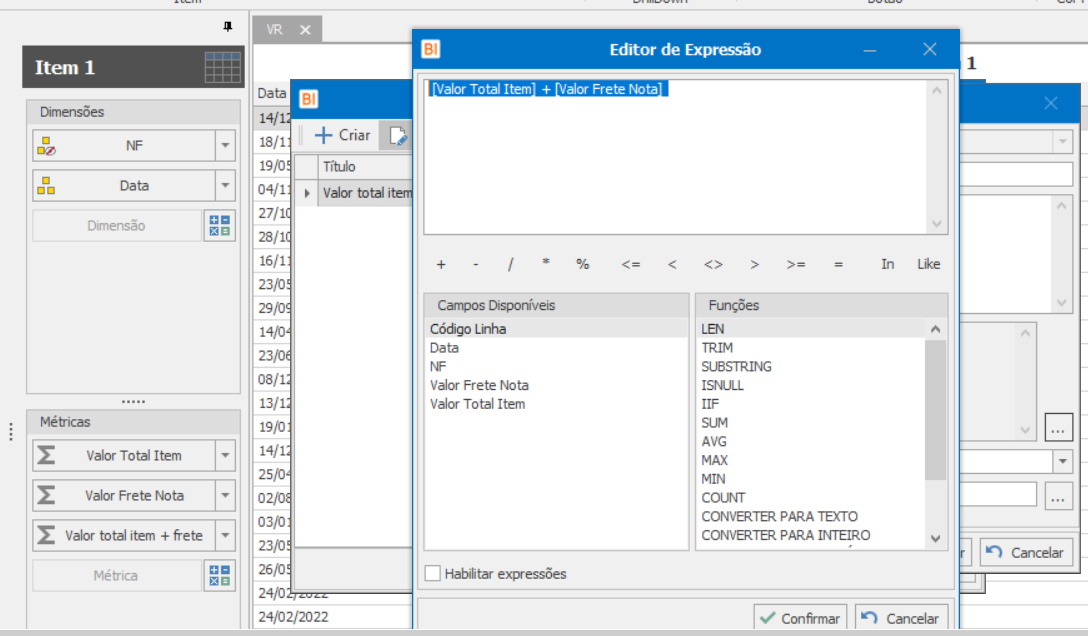
Task: Click sigma icon of Valor total item + frete
Action: tap(46, 535)
